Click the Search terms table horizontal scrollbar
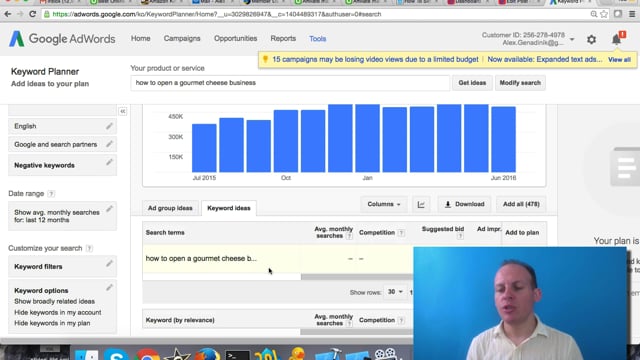Viewport: 640px width, 360px height. [x=357, y=277]
